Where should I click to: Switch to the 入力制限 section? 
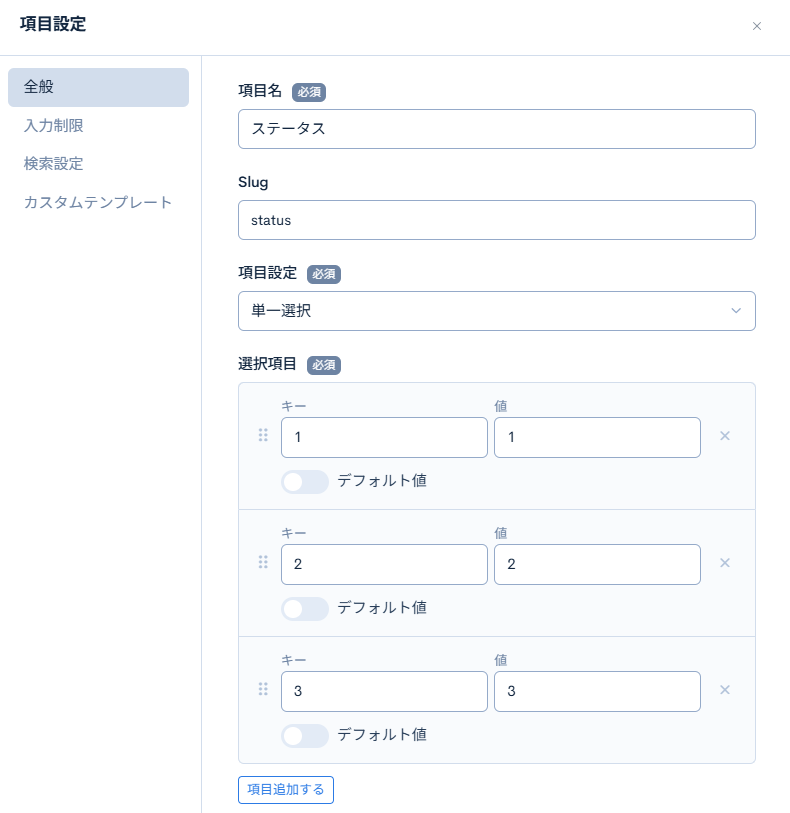[52, 125]
